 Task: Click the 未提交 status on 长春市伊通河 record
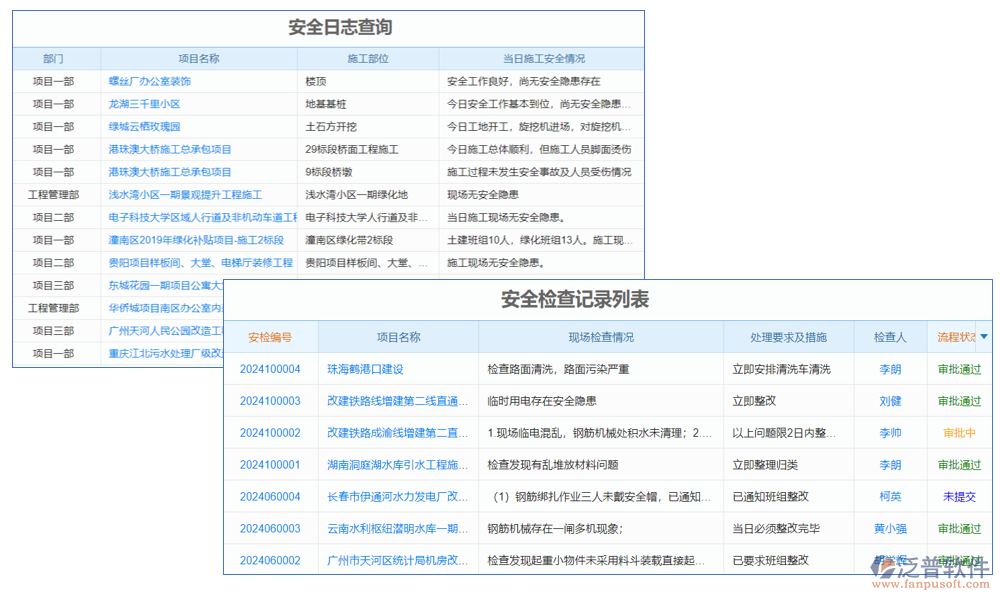click(x=959, y=496)
